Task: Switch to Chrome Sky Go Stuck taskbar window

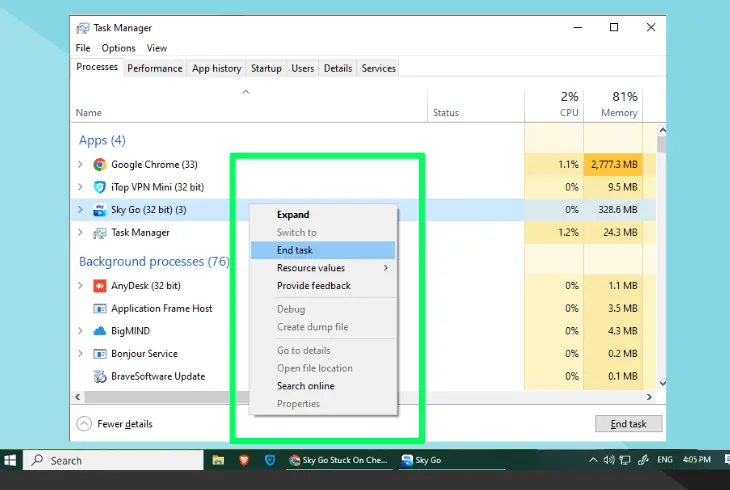Action: (x=338, y=460)
